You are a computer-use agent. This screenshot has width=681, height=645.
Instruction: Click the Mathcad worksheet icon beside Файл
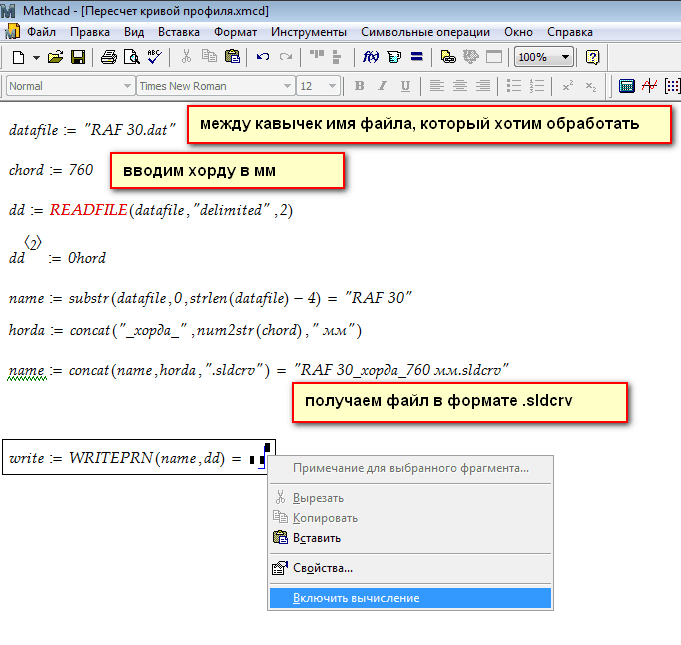point(12,32)
